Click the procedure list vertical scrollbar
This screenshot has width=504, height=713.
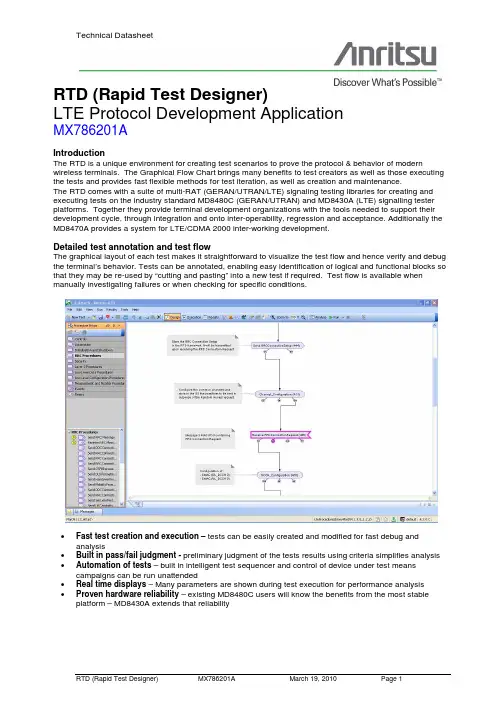121,467
